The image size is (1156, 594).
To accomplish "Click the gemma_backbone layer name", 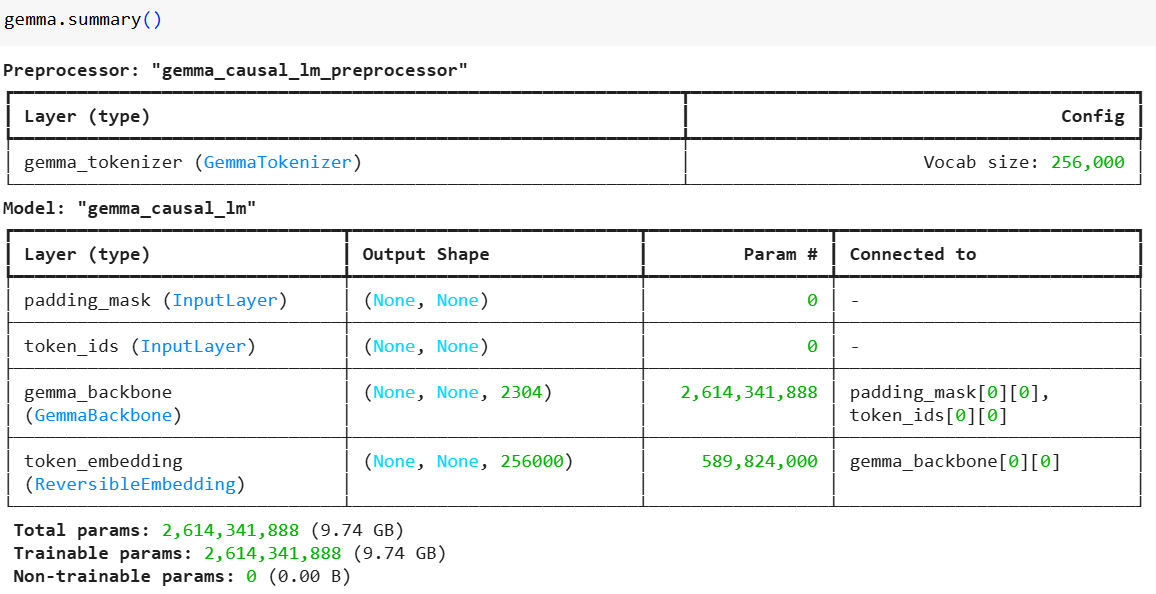I will [x=98, y=392].
